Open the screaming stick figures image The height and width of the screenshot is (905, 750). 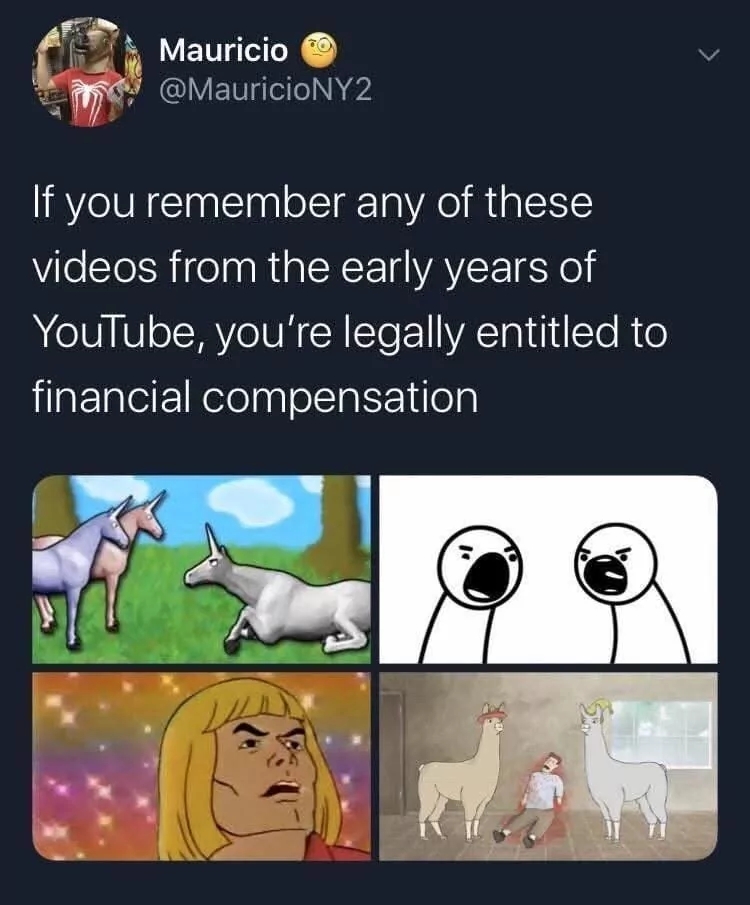click(x=548, y=569)
